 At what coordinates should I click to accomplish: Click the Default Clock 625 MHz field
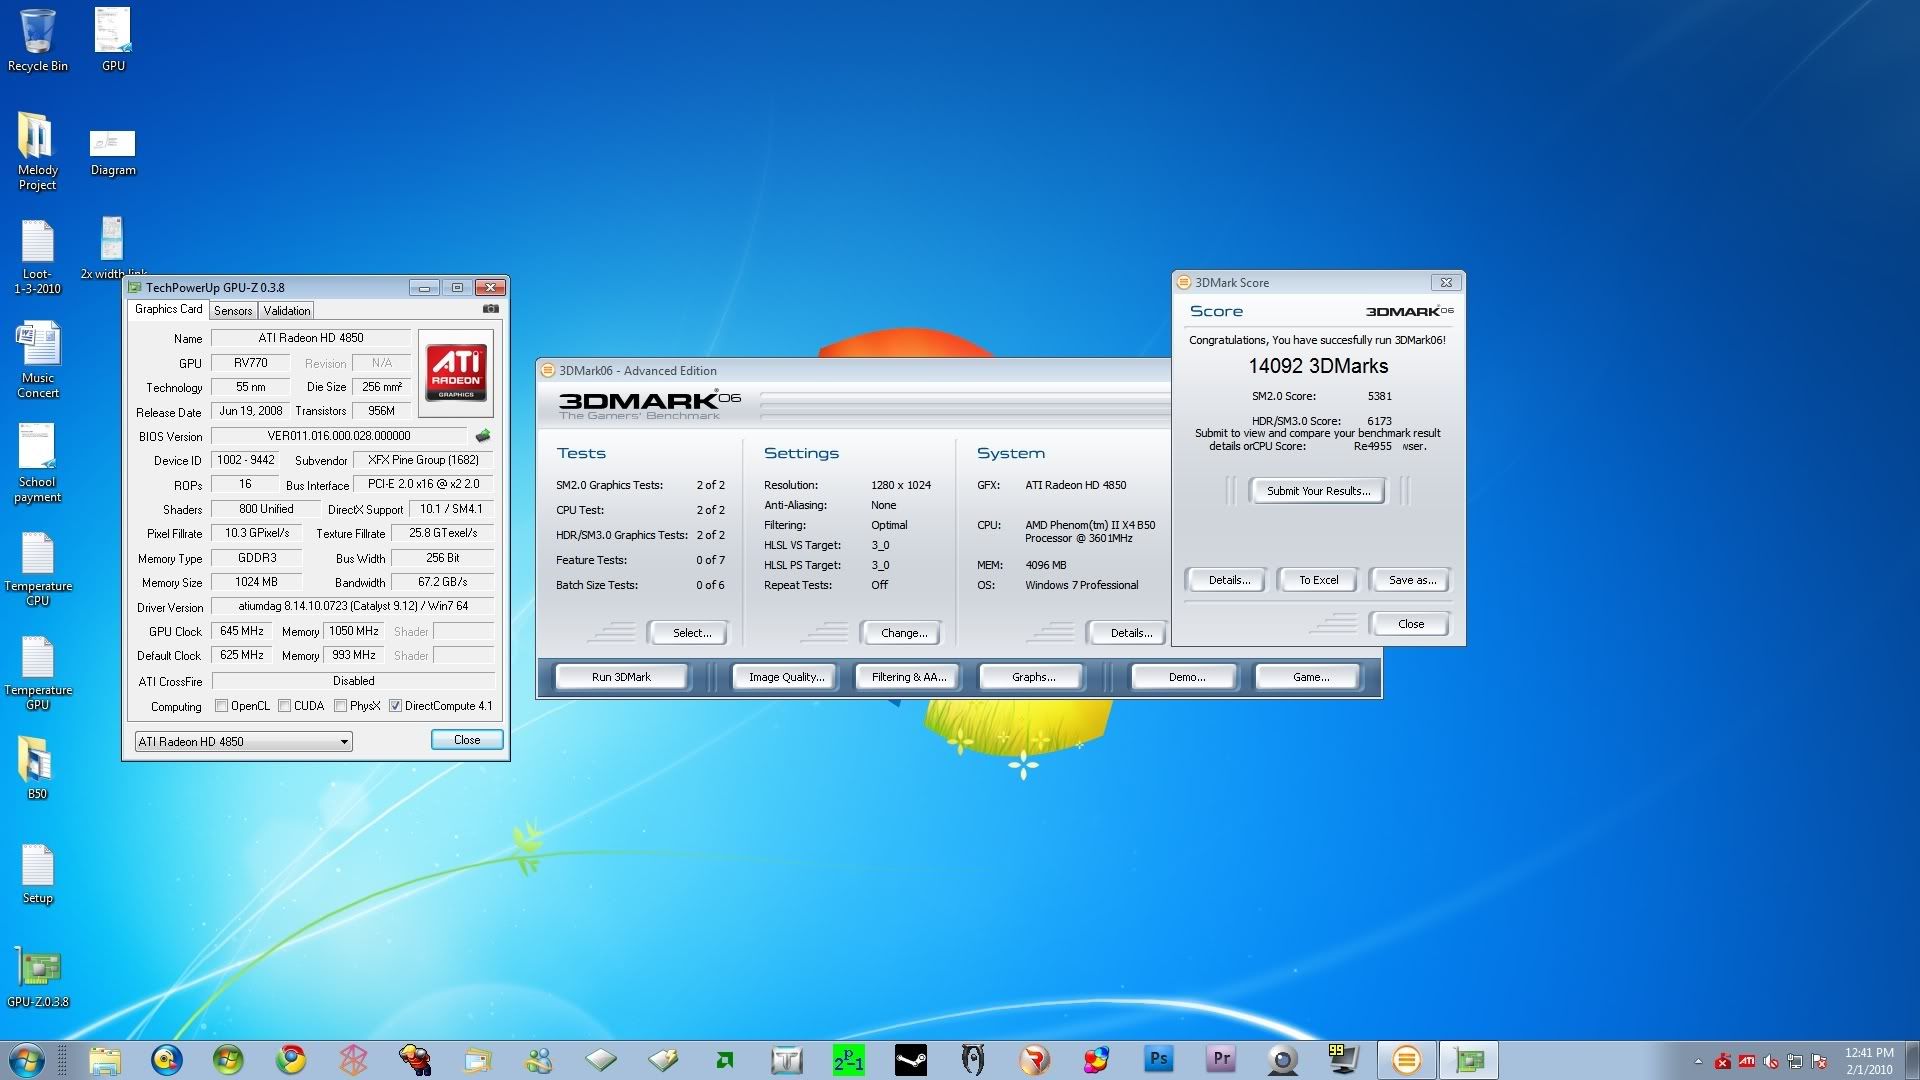242,655
